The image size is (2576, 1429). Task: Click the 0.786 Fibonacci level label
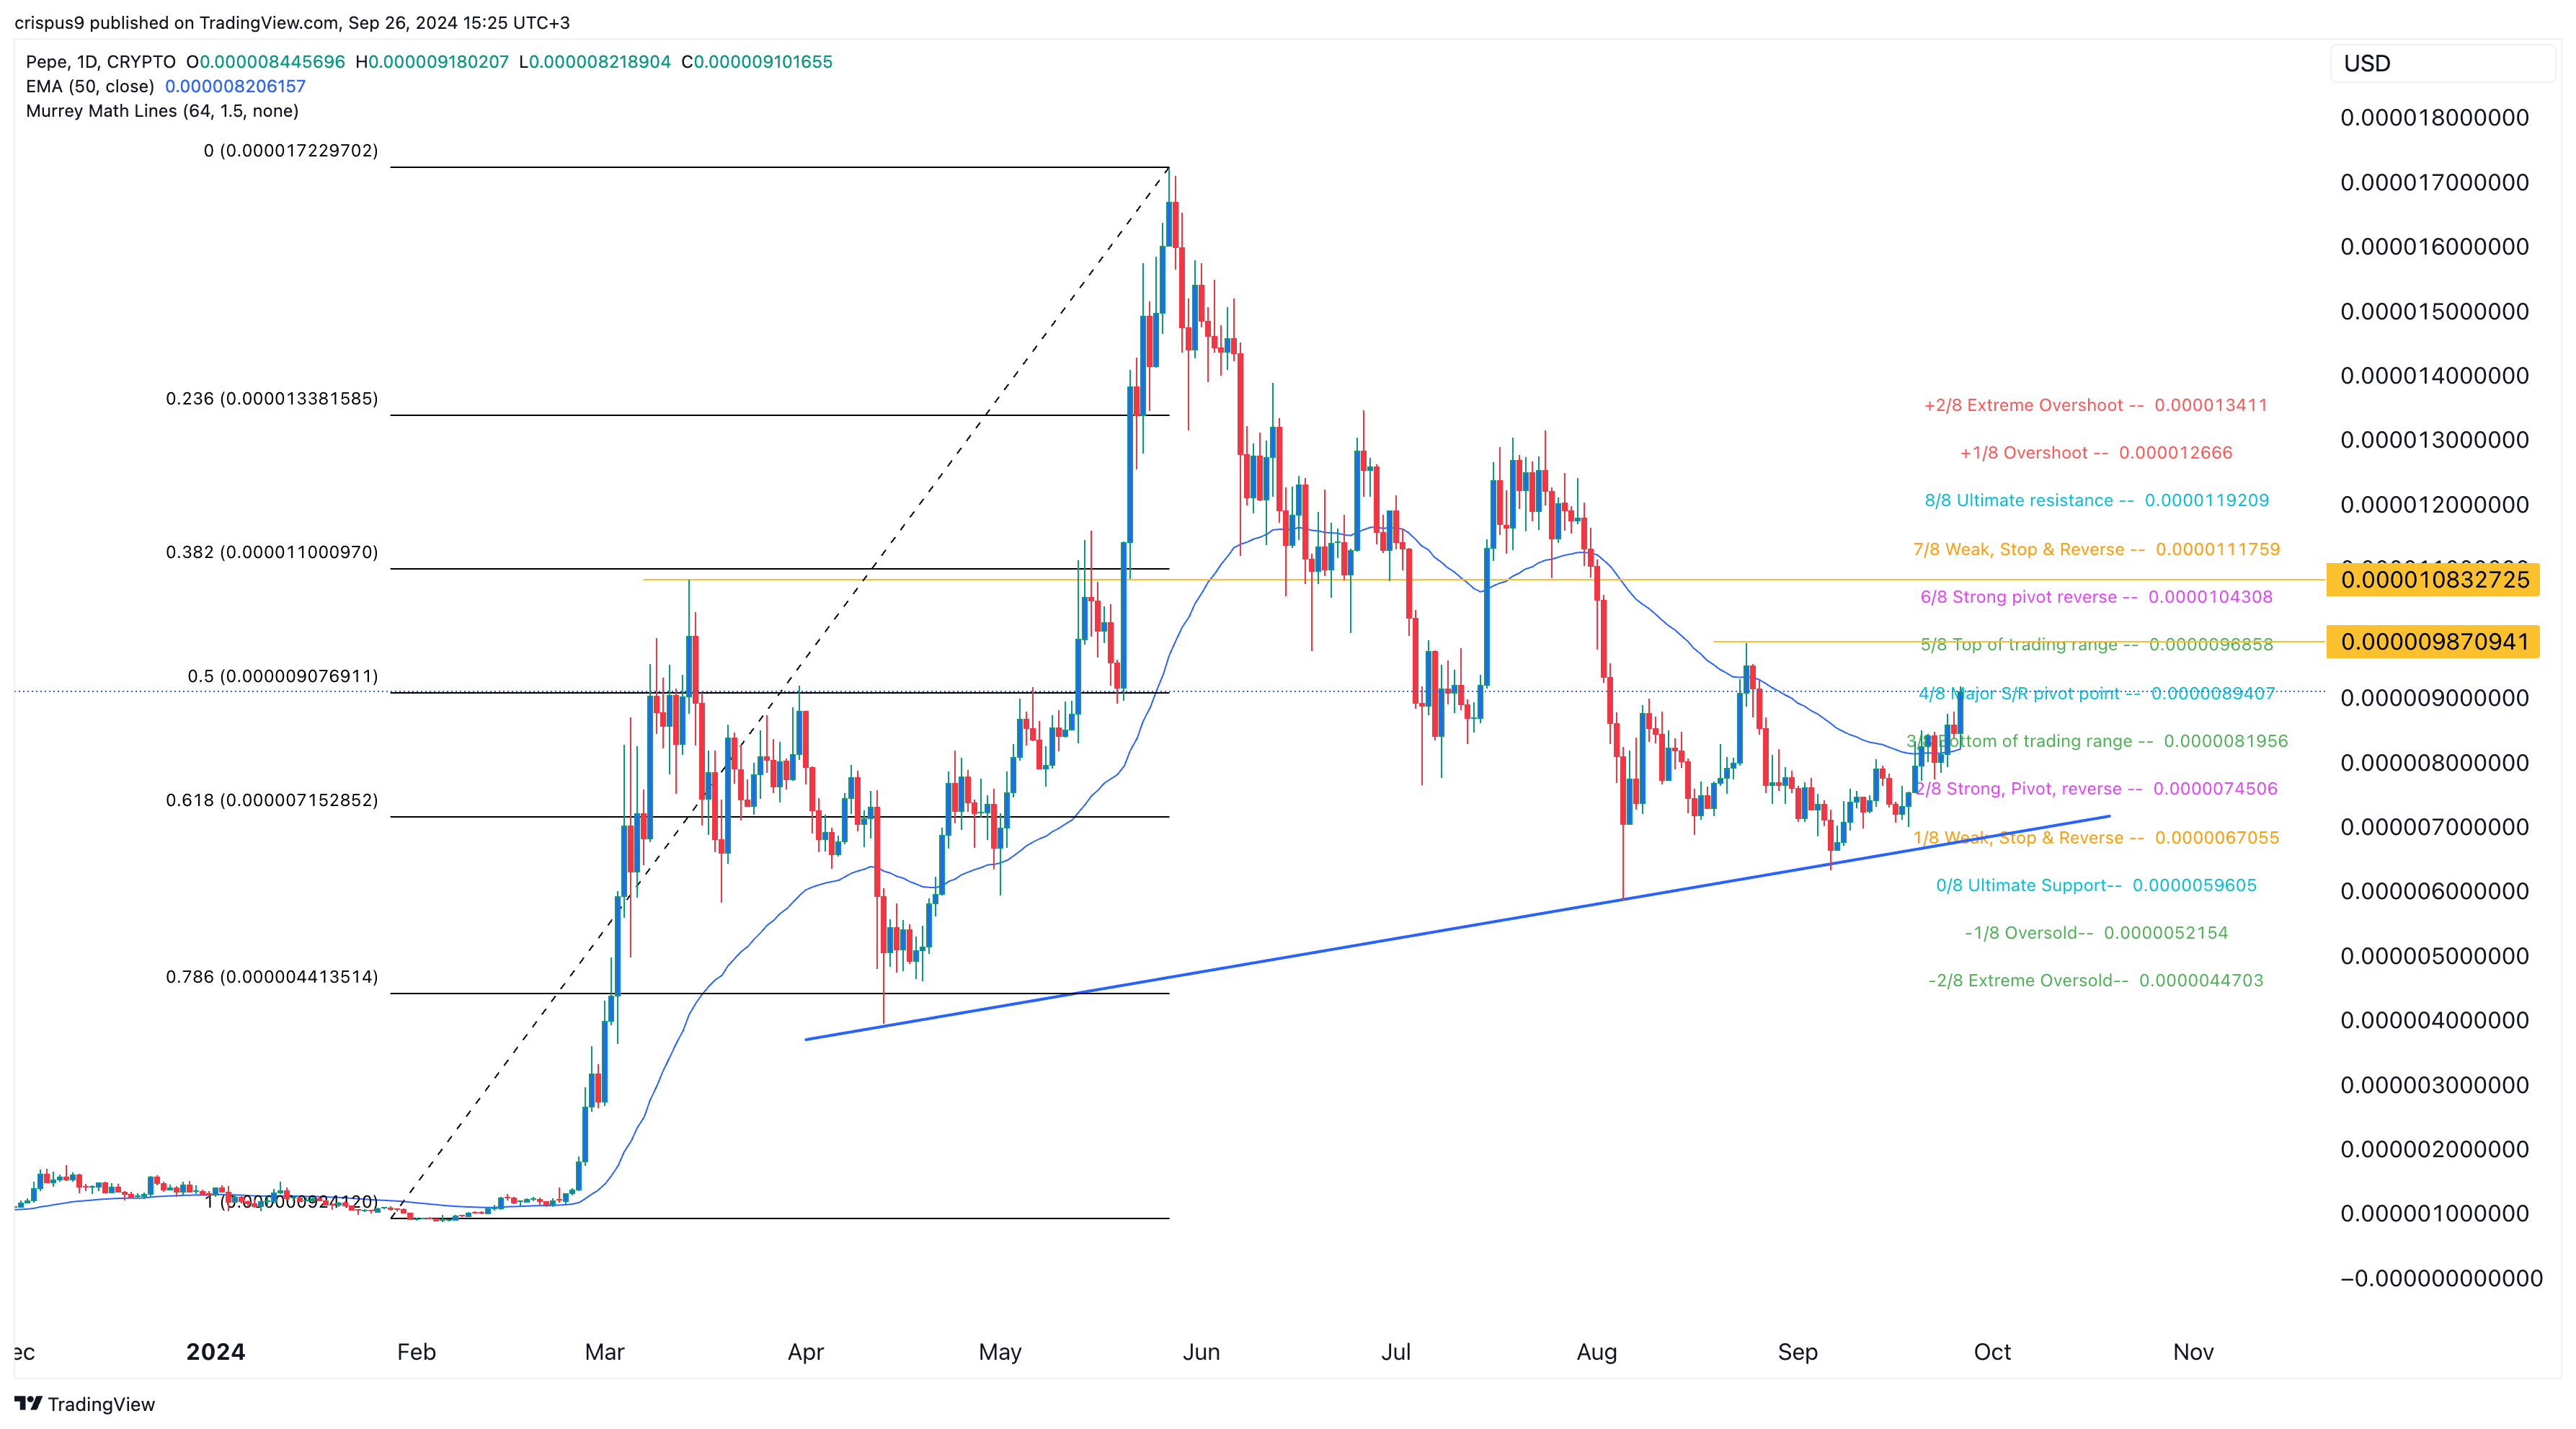point(272,977)
